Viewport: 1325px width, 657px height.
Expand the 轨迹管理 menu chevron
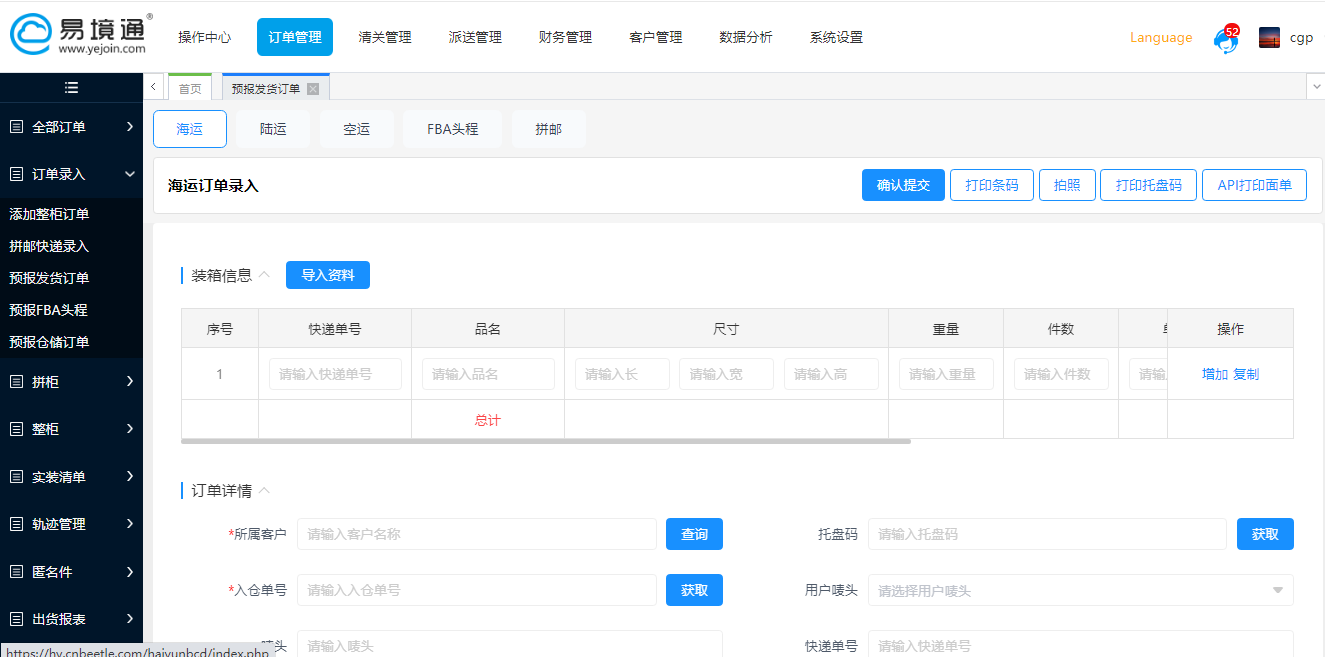coord(130,524)
